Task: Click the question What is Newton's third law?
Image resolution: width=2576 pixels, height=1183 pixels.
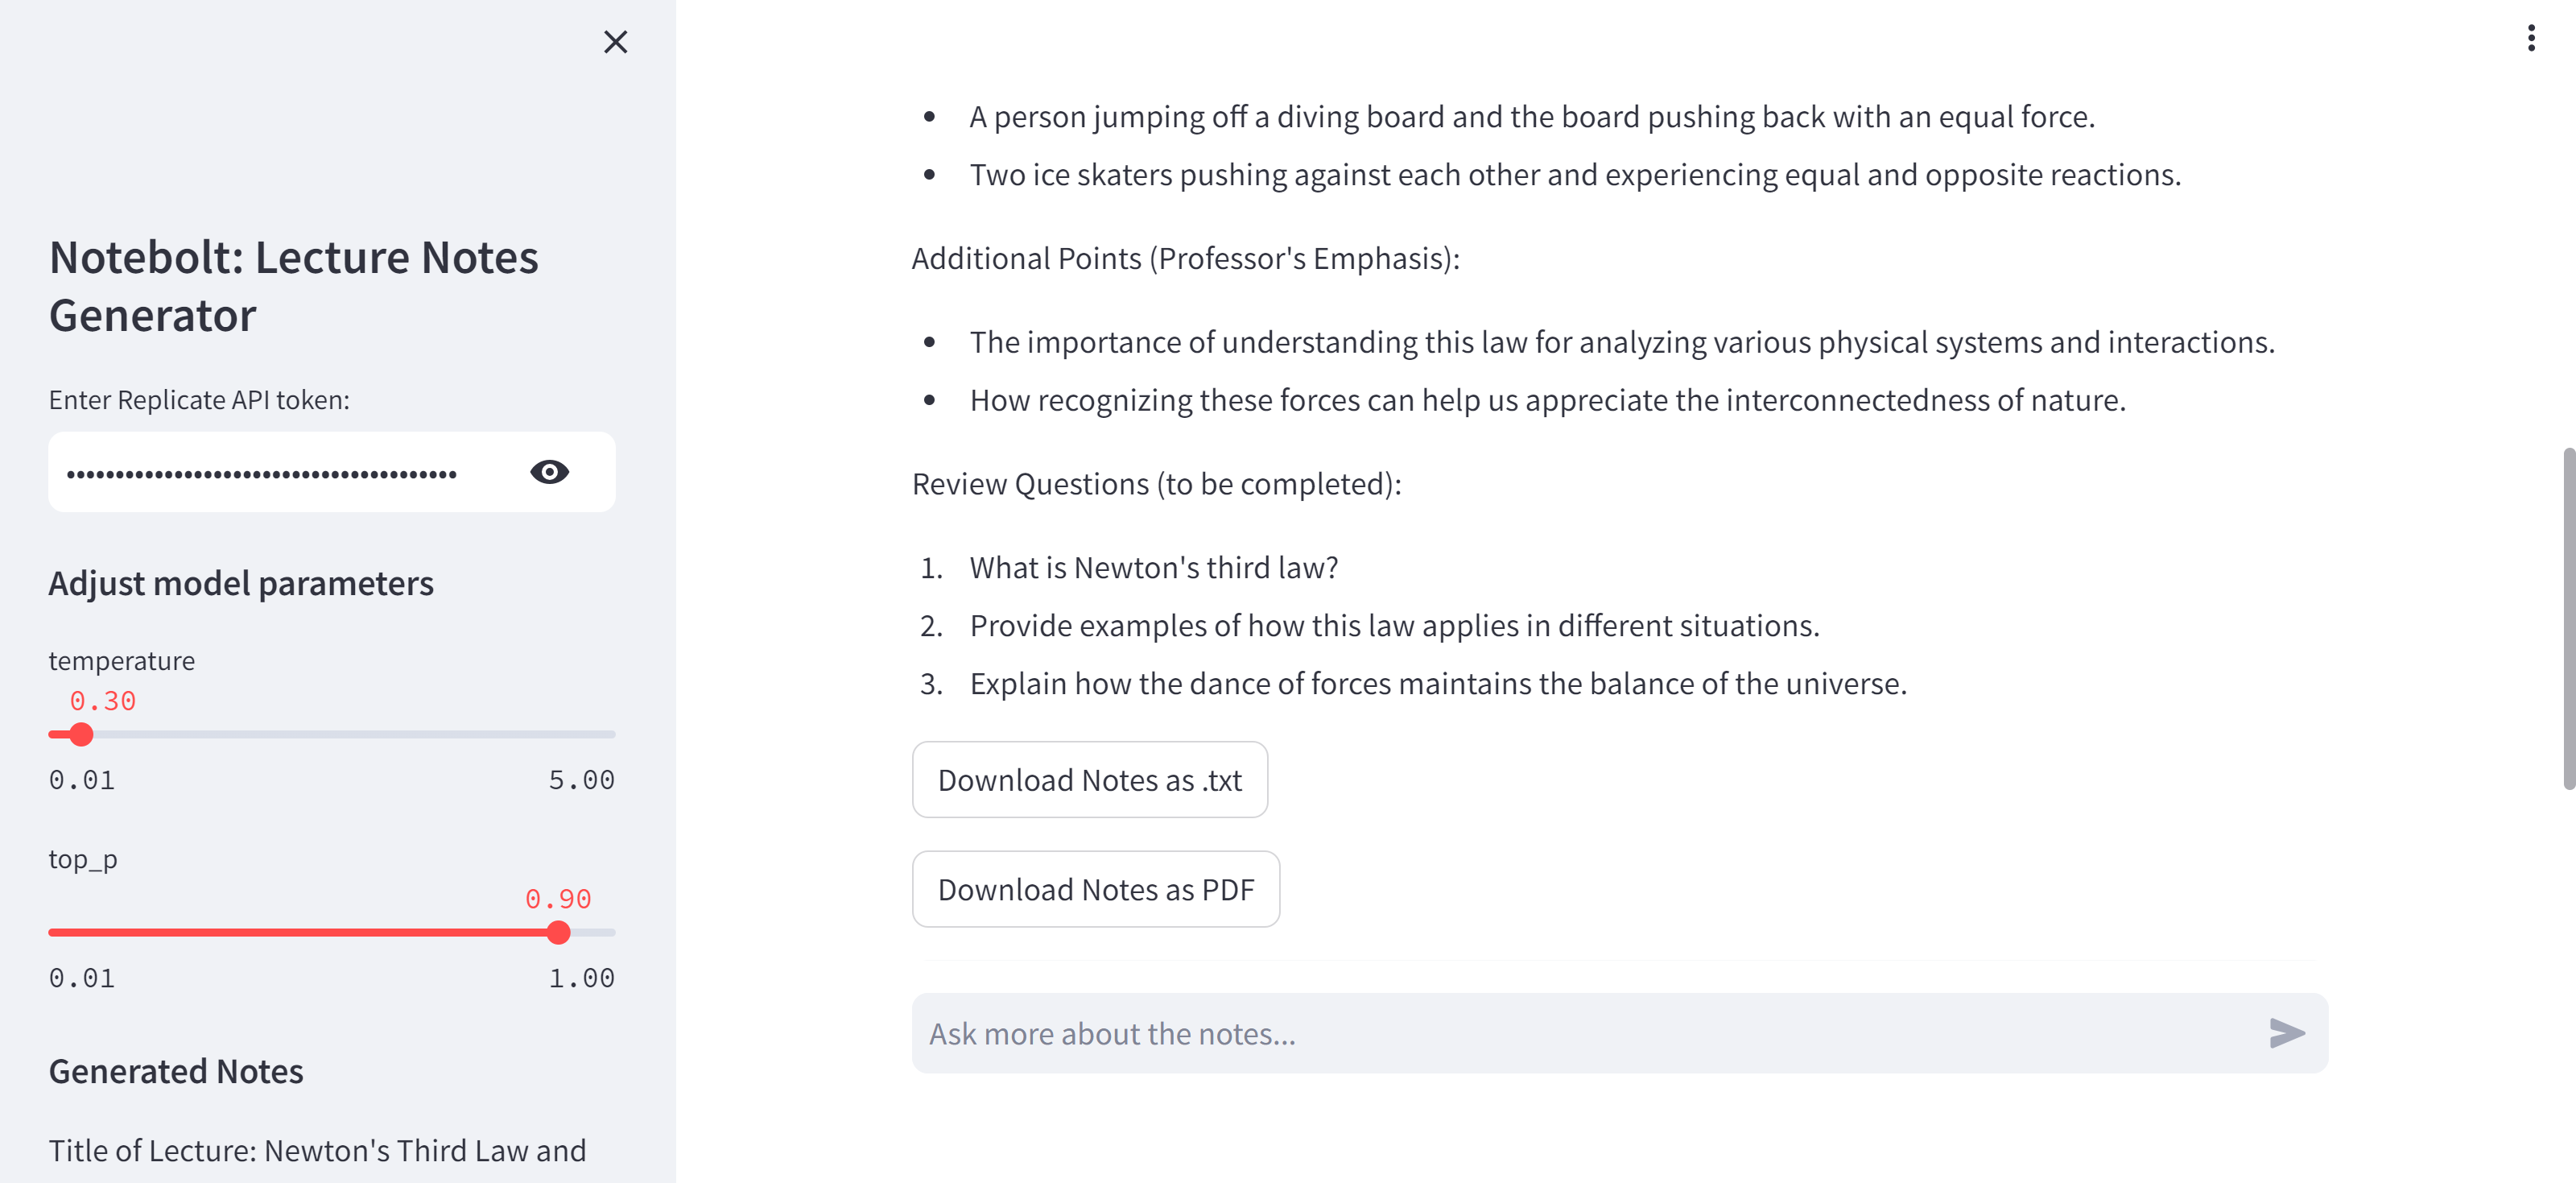Action: (1154, 568)
